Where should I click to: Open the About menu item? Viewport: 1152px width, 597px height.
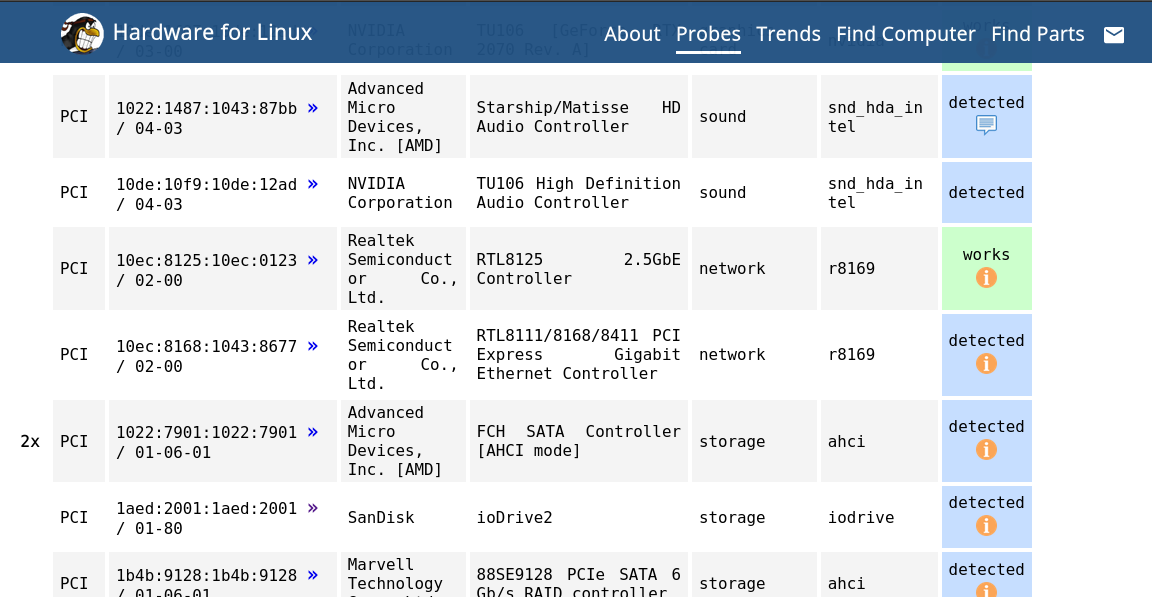point(632,34)
